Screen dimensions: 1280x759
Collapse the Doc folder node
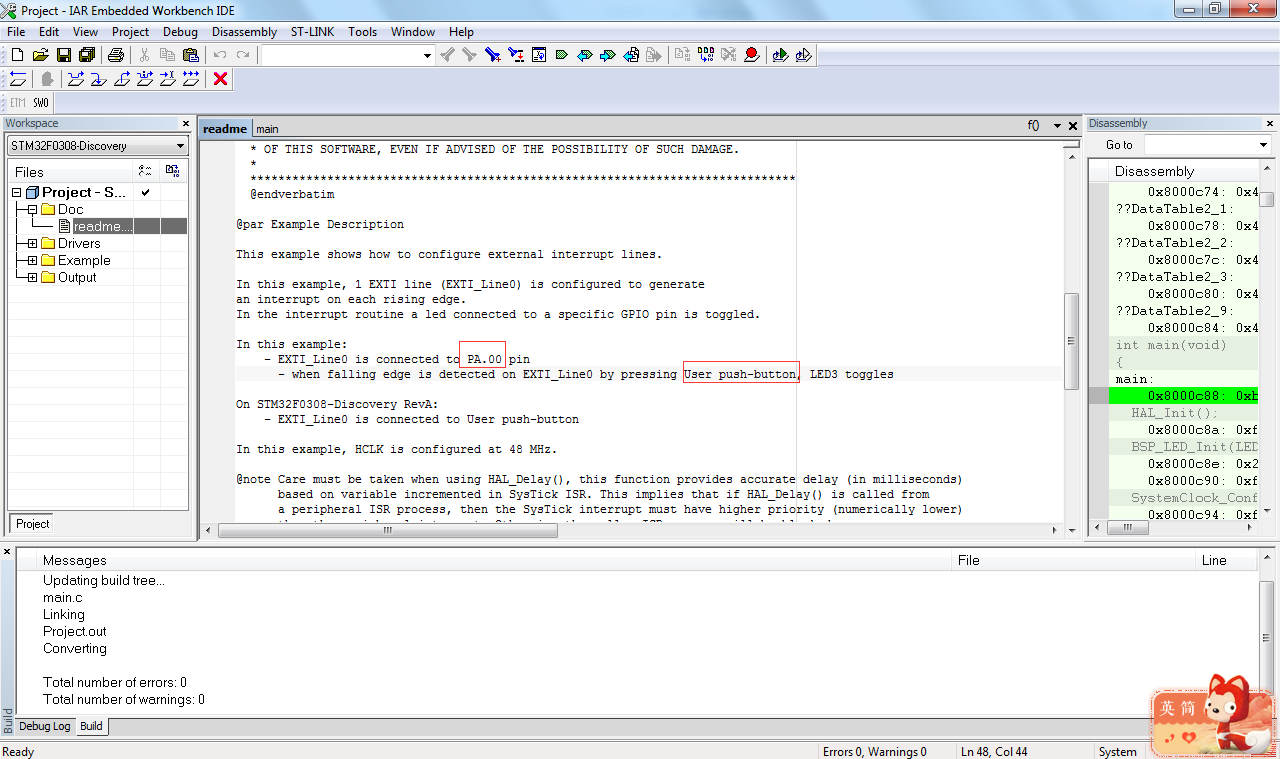(33, 209)
